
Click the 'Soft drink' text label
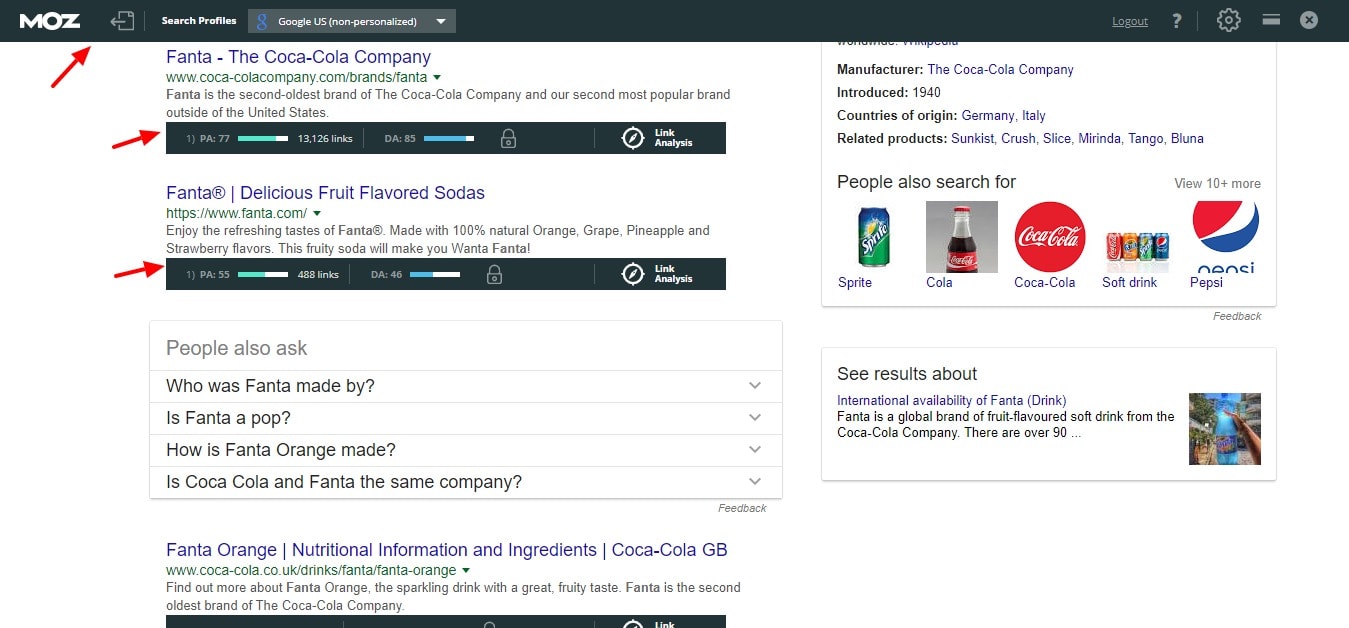click(x=1129, y=283)
